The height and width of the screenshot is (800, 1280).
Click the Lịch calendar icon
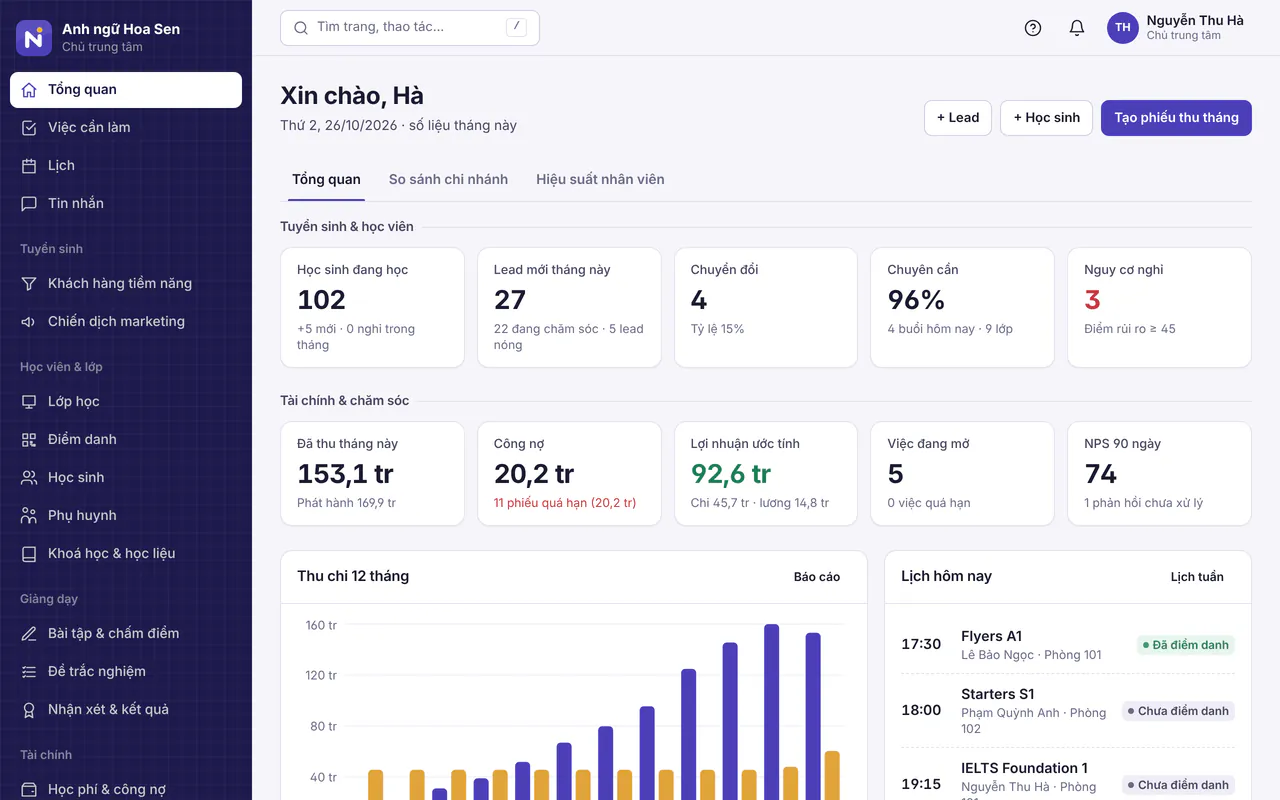click(29, 166)
